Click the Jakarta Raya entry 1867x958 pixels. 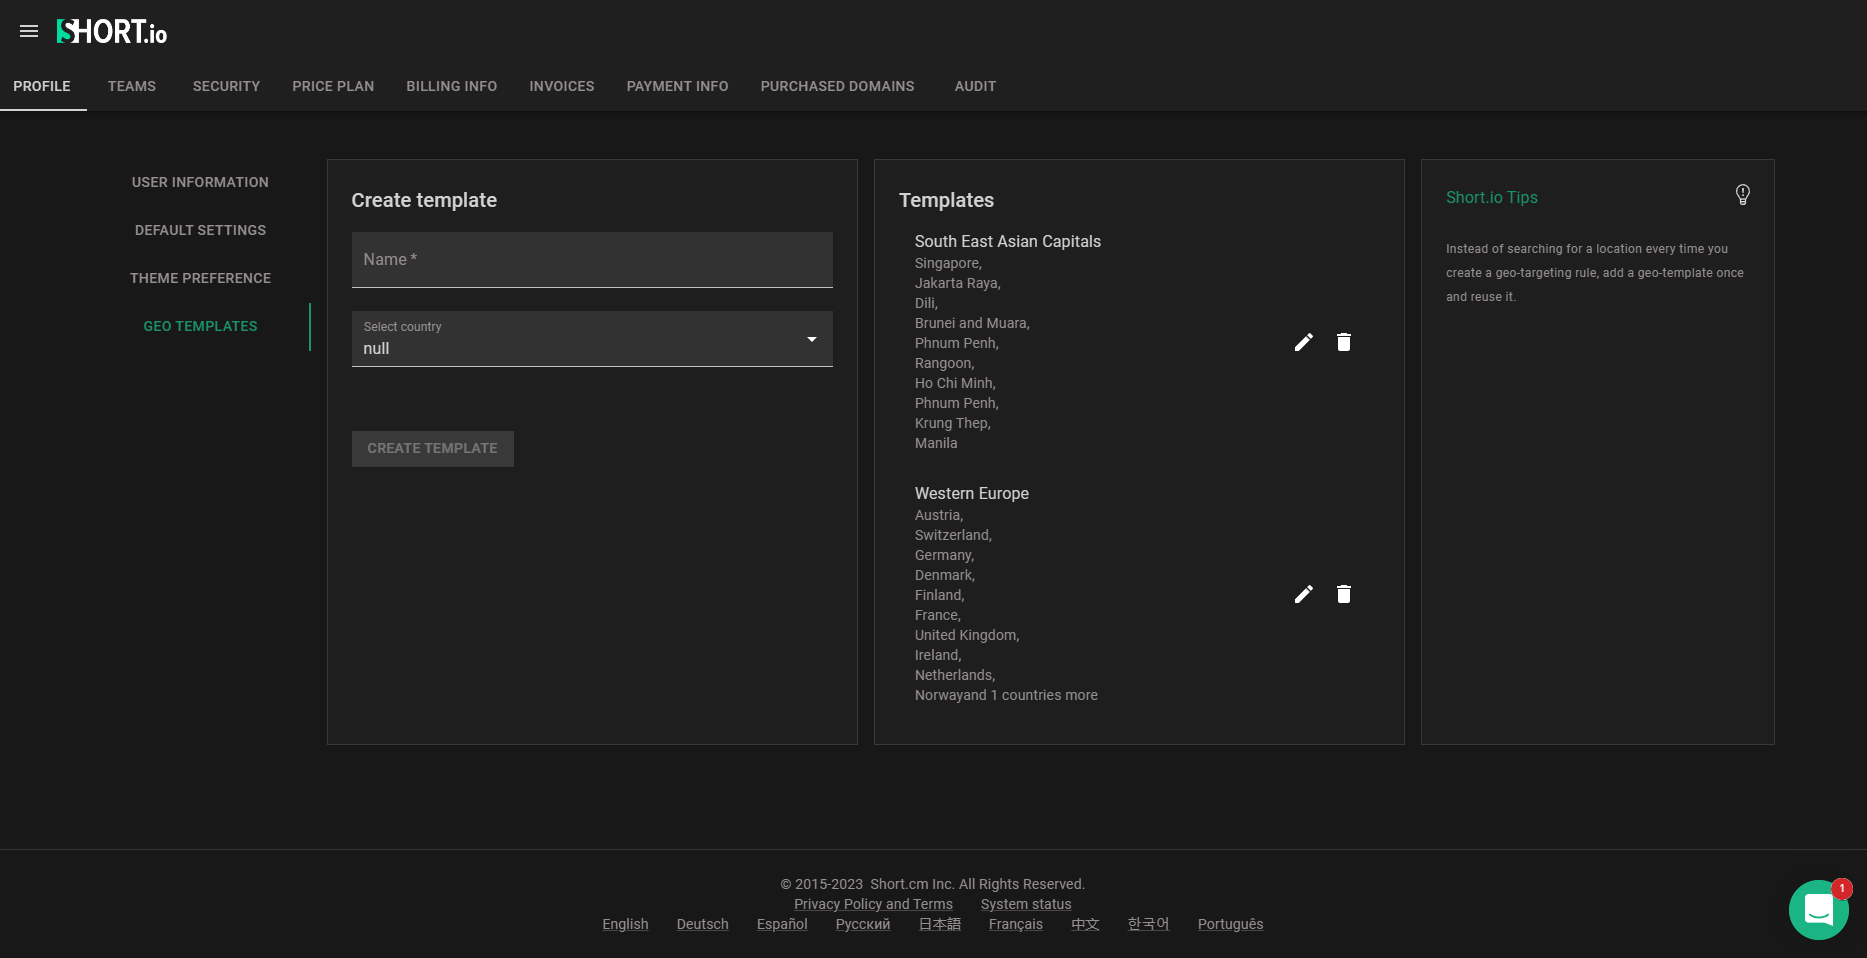958,283
